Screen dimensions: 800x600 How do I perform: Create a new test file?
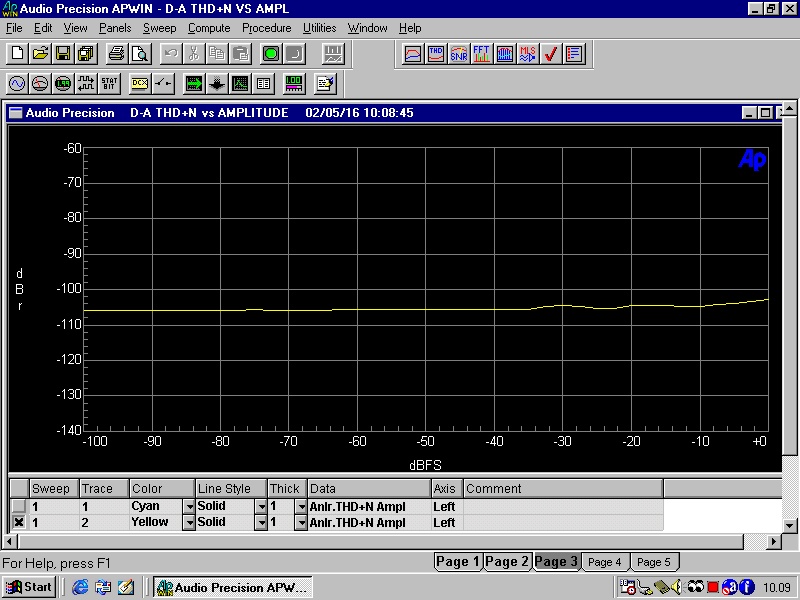click(17, 54)
